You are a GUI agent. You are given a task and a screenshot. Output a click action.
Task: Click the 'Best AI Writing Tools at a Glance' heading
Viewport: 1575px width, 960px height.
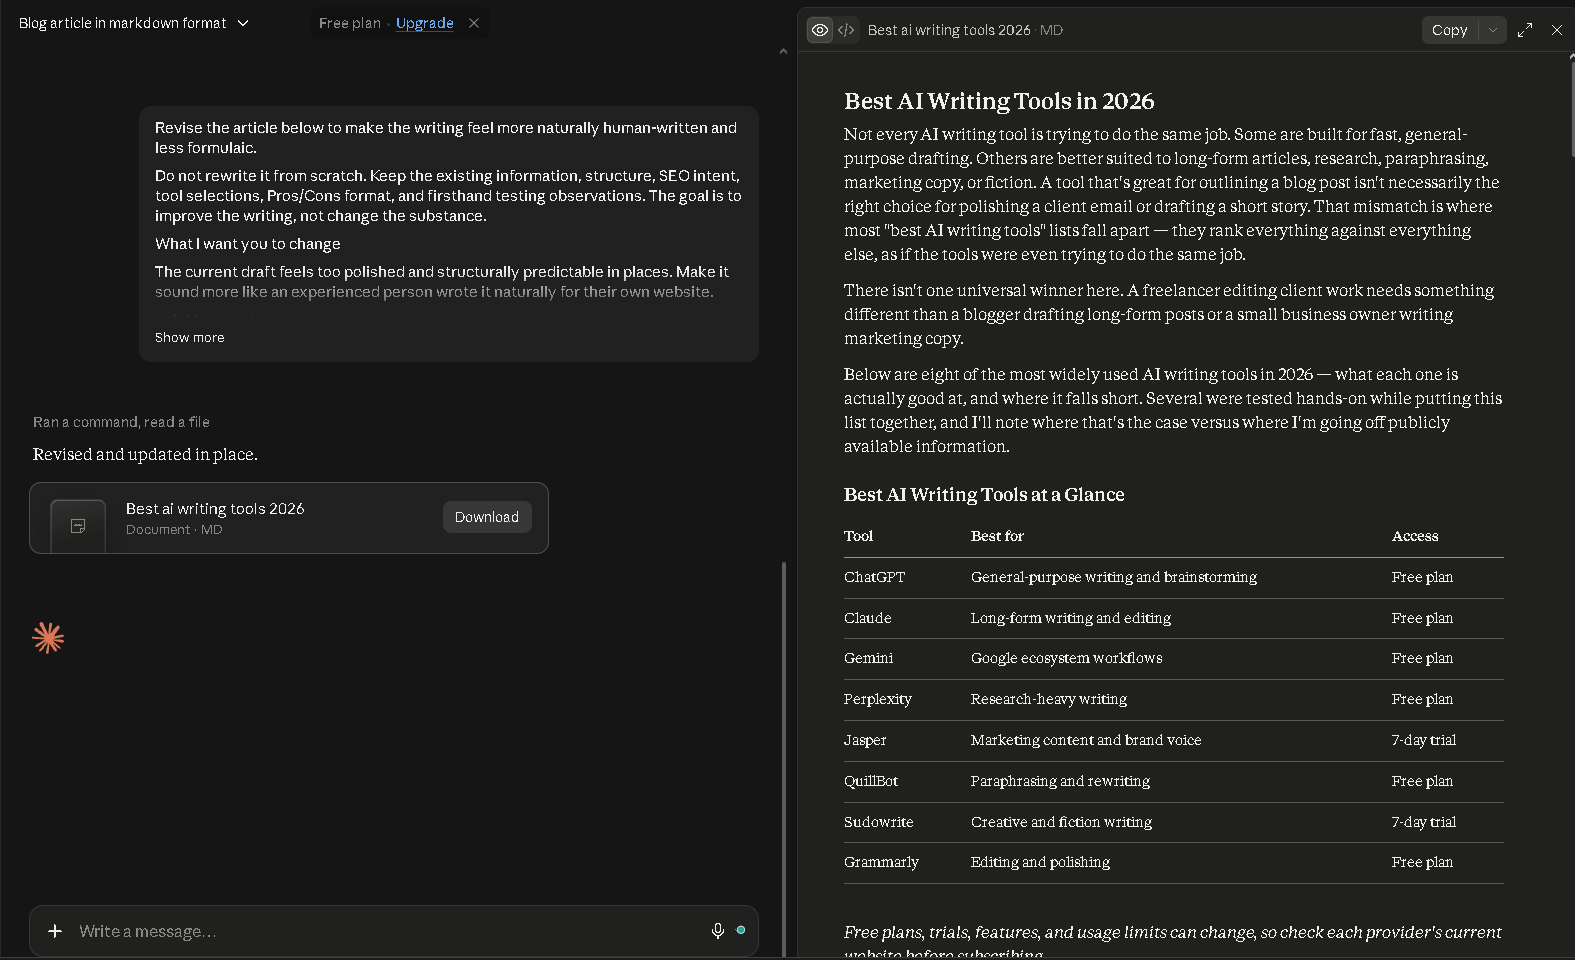click(x=984, y=495)
